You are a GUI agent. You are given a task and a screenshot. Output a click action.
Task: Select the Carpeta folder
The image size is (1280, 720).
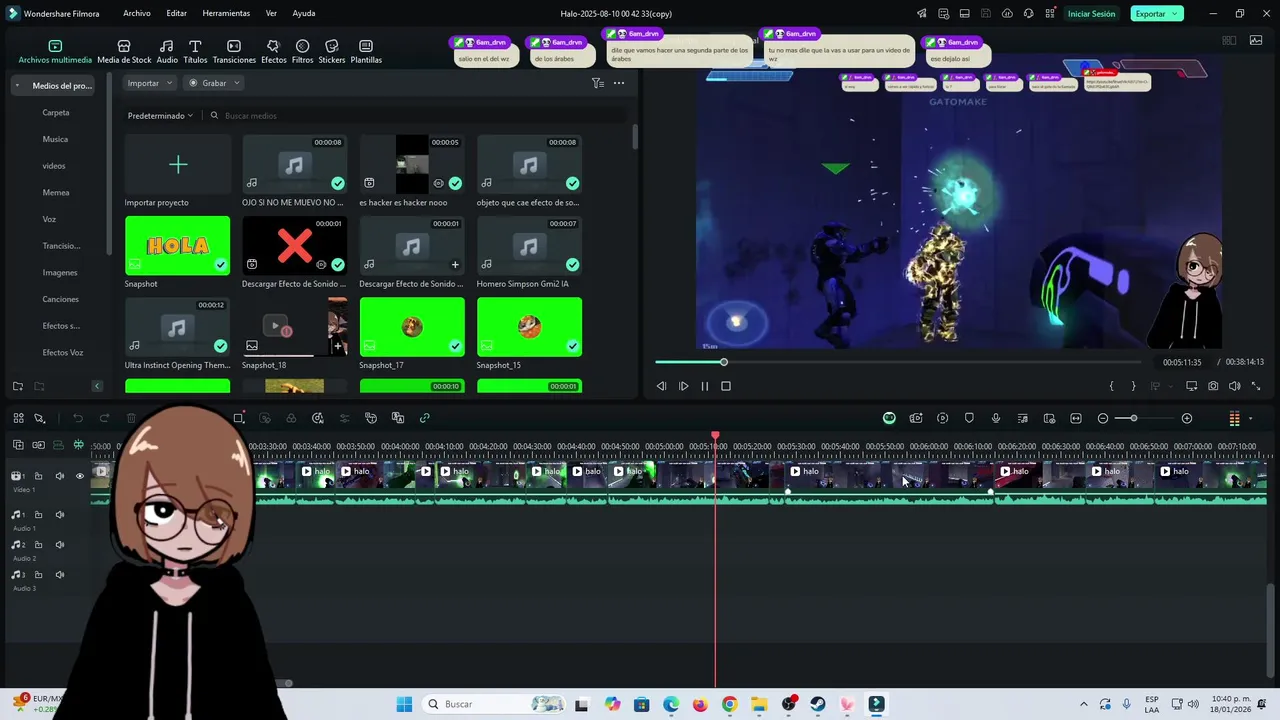pyautogui.click(x=56, y=113)
